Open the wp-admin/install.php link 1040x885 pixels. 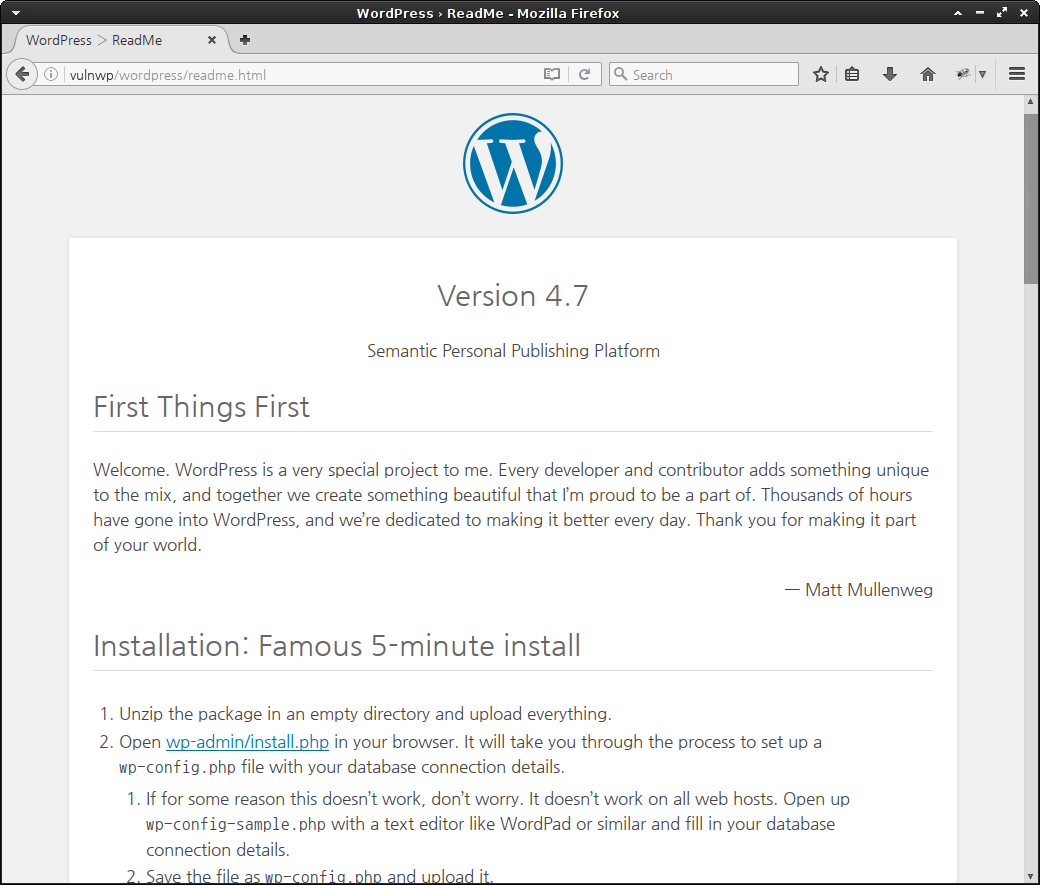(247, 742)
